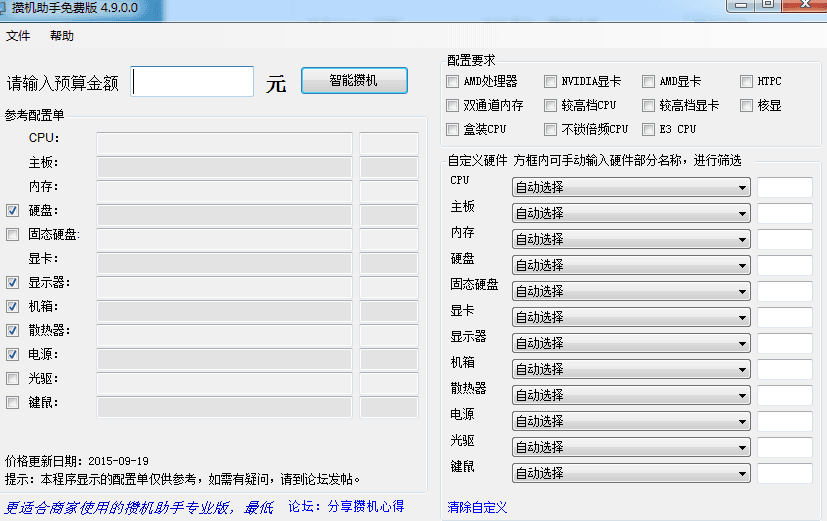Image resolution: width=827 pixels, height=521 pixels.
Task: Check the NVIDIA显卡 option
Action: [x=551, y=81]
